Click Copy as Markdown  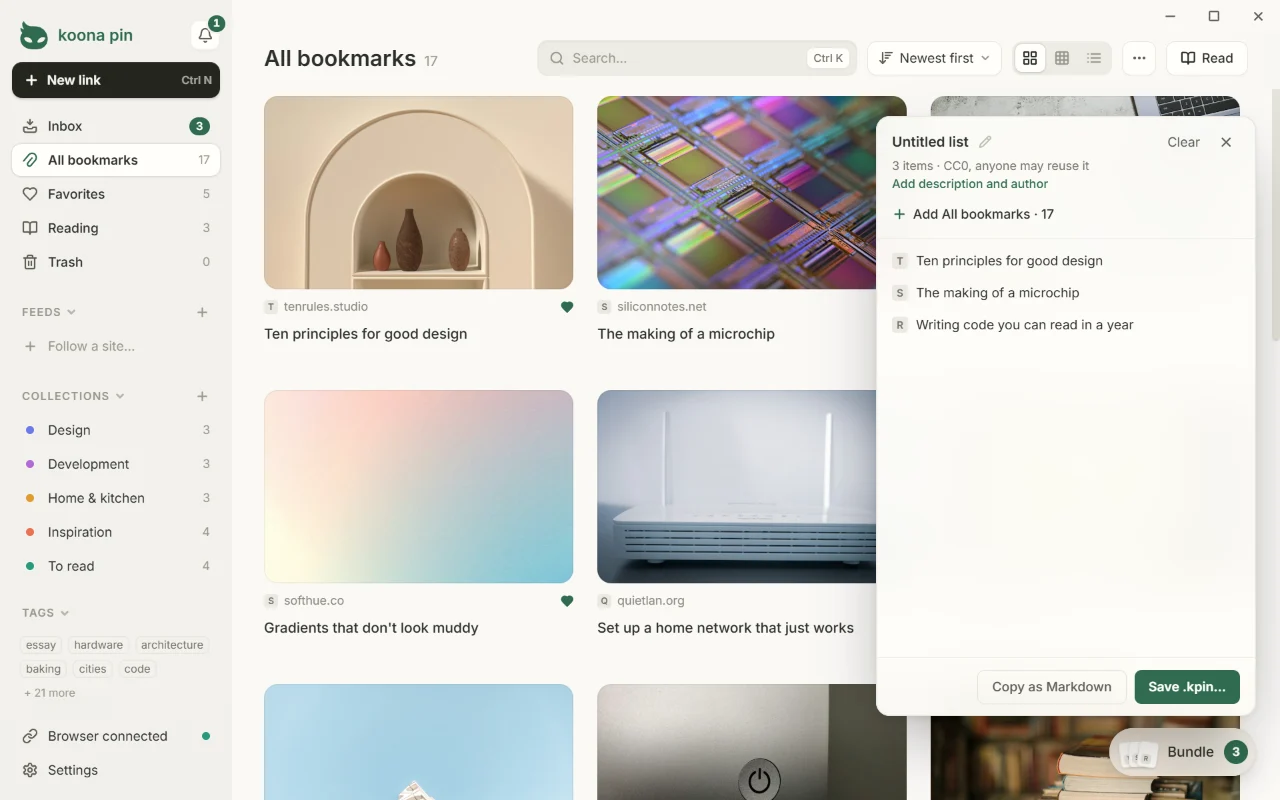1052,687
